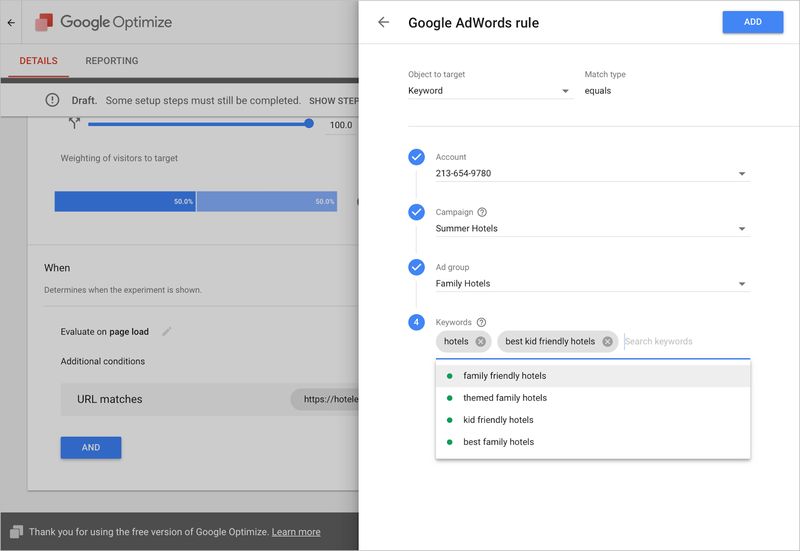Image resolution: width=800 pixels, height=551 pixels.
Task: Remove the 'hotels' keyword chip
Action: point(480,341)
